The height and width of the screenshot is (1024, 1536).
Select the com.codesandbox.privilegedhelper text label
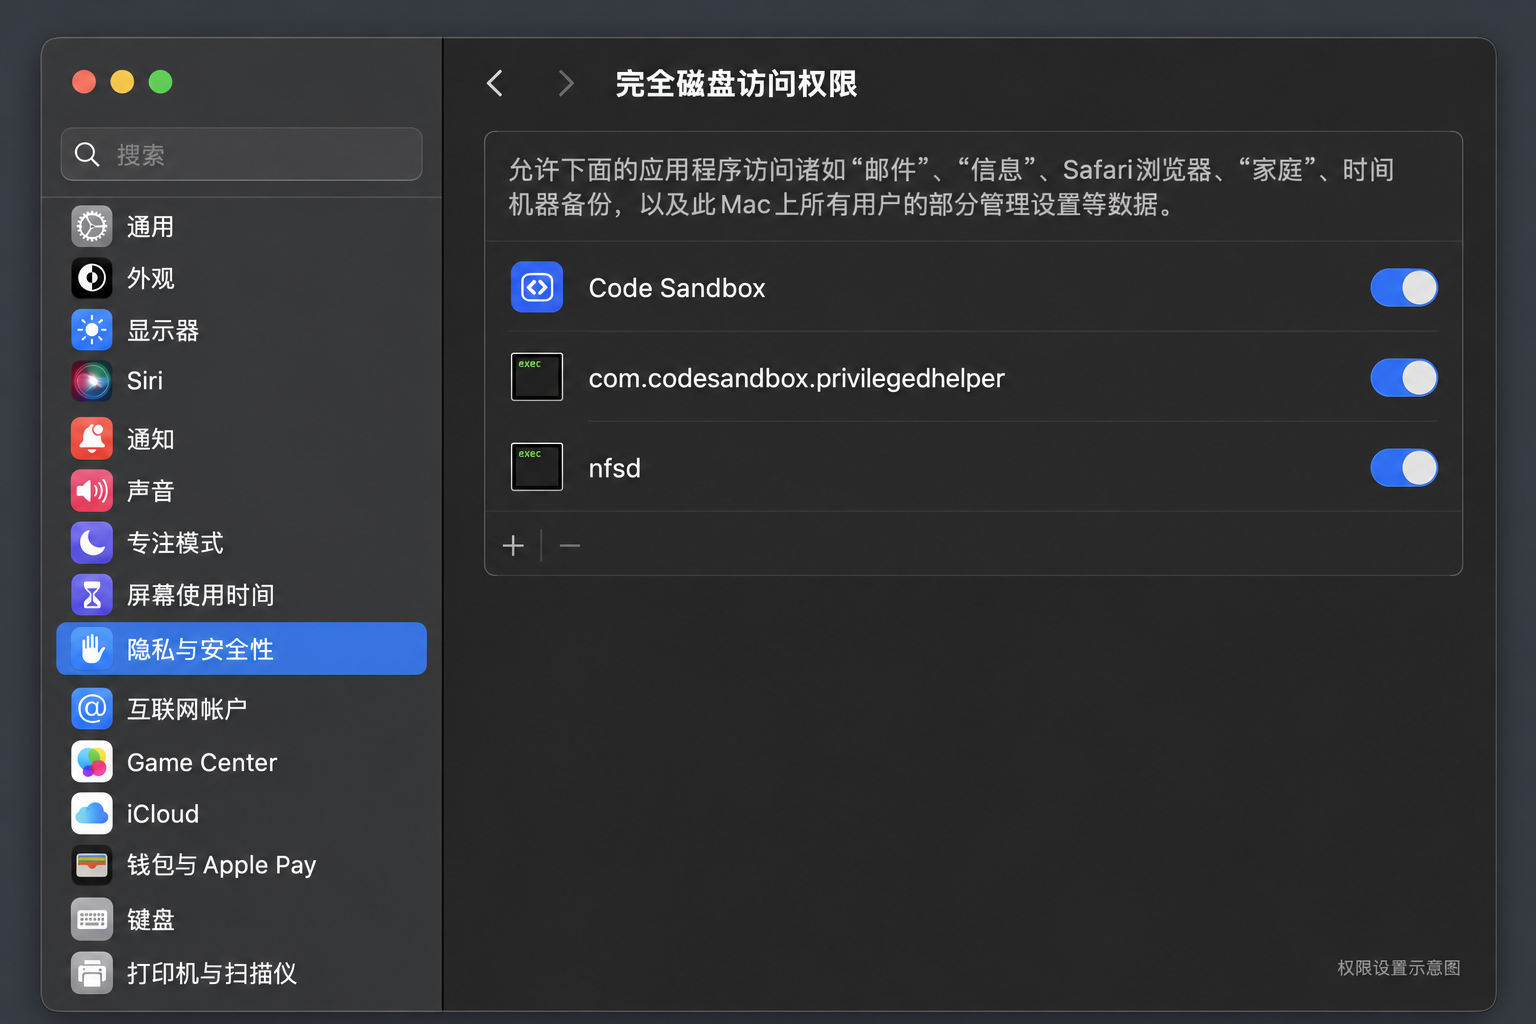(x=797, y=378)
